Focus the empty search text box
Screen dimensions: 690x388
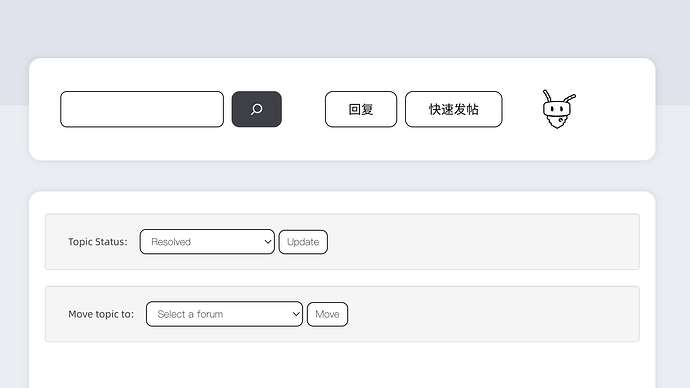tap(142, 109)
